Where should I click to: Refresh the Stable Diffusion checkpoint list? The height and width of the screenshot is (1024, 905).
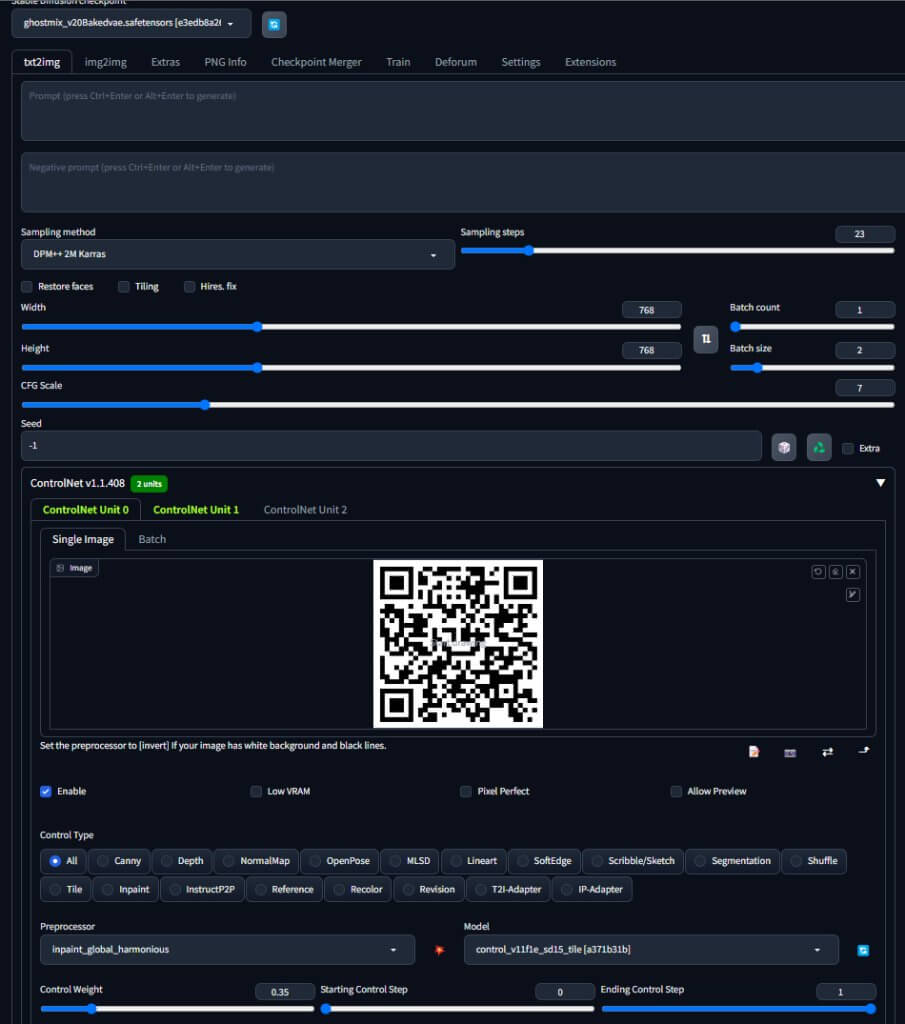click(274, 24)
